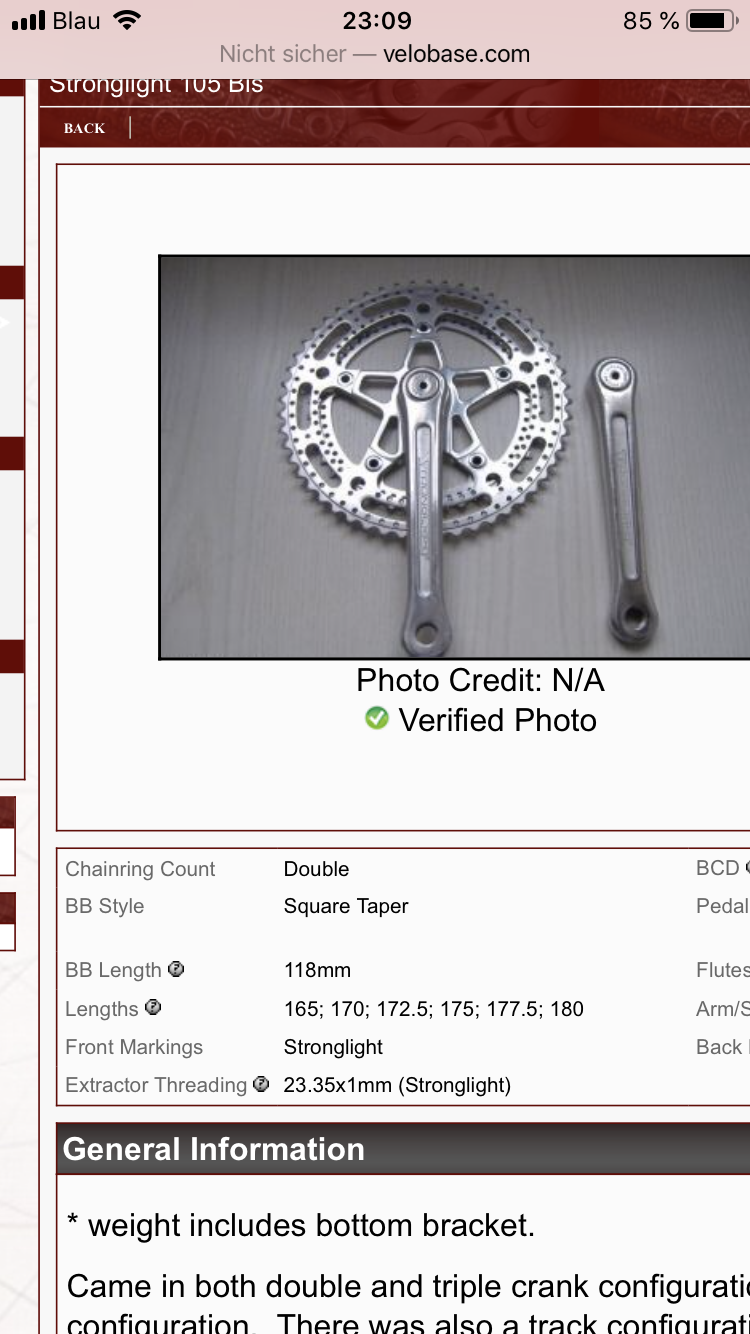Tap the Wi-Fi status icon
This screenshot has width=750, height=1334.
[127, 20]
